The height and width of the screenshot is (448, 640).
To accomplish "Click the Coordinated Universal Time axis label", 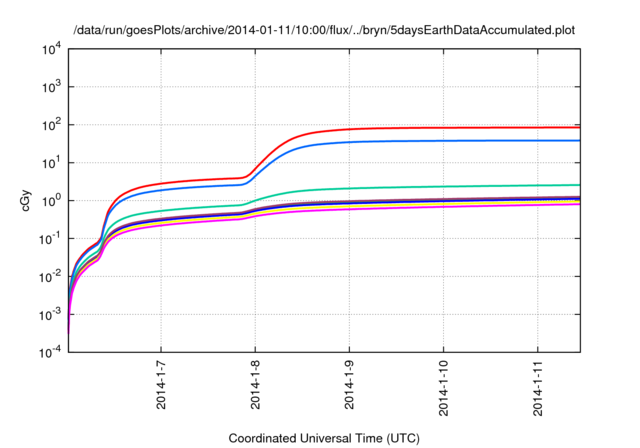I will point(325,438).
